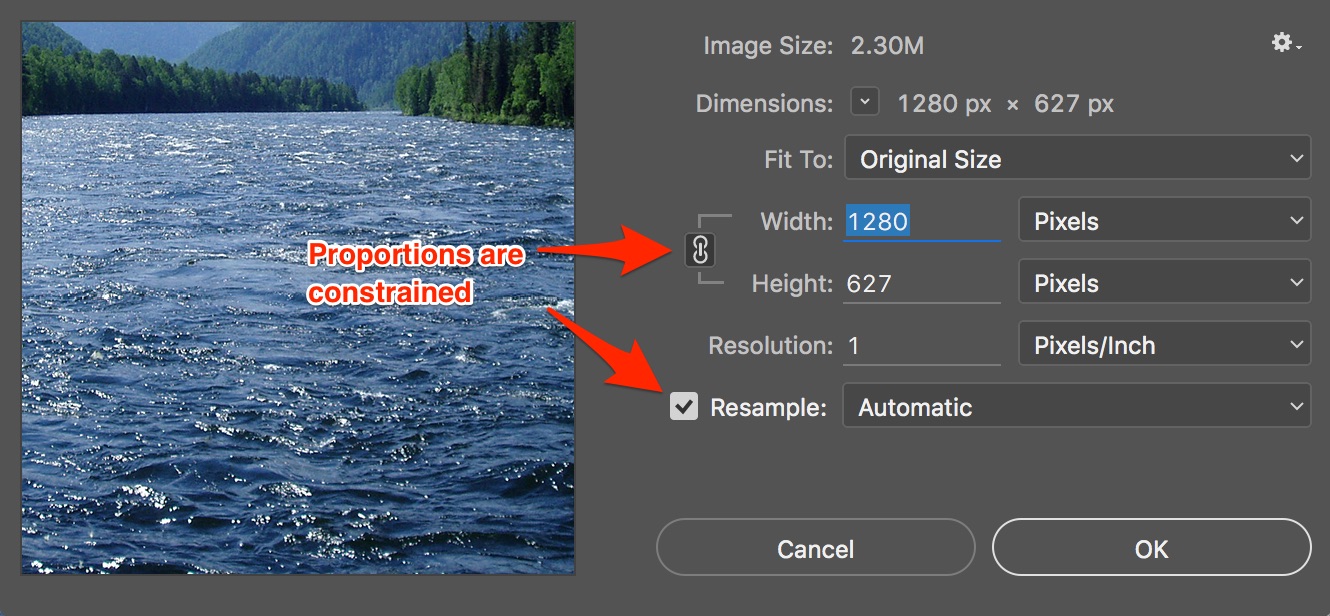The image size is (1330, 616).
Task: Confirm the dialog with OK
Action: coord(1151,549)
